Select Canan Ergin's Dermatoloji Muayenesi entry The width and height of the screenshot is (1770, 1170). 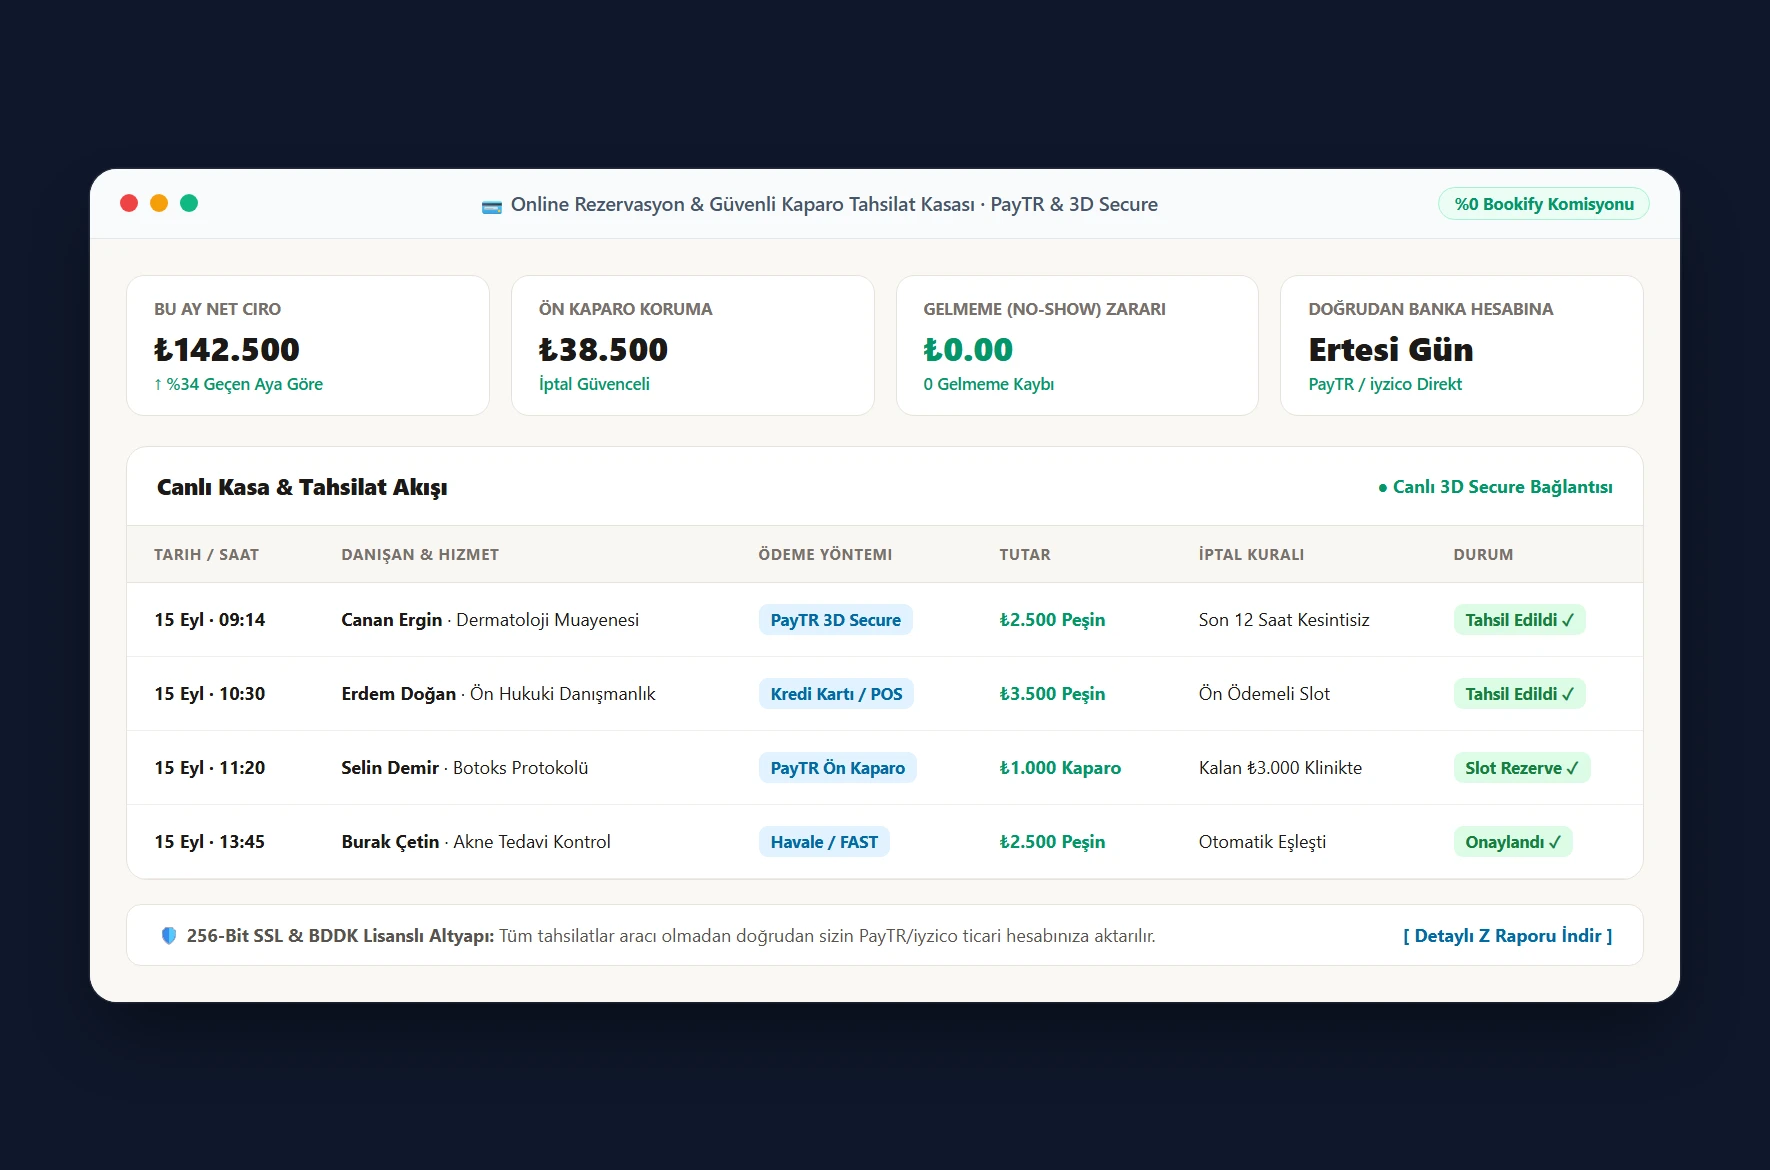(x=490, y=620)
